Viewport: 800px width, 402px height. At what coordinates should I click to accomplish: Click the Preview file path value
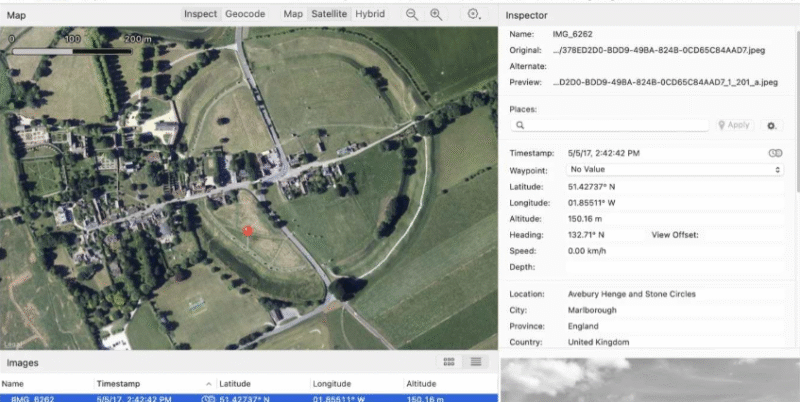click(665, 82)
